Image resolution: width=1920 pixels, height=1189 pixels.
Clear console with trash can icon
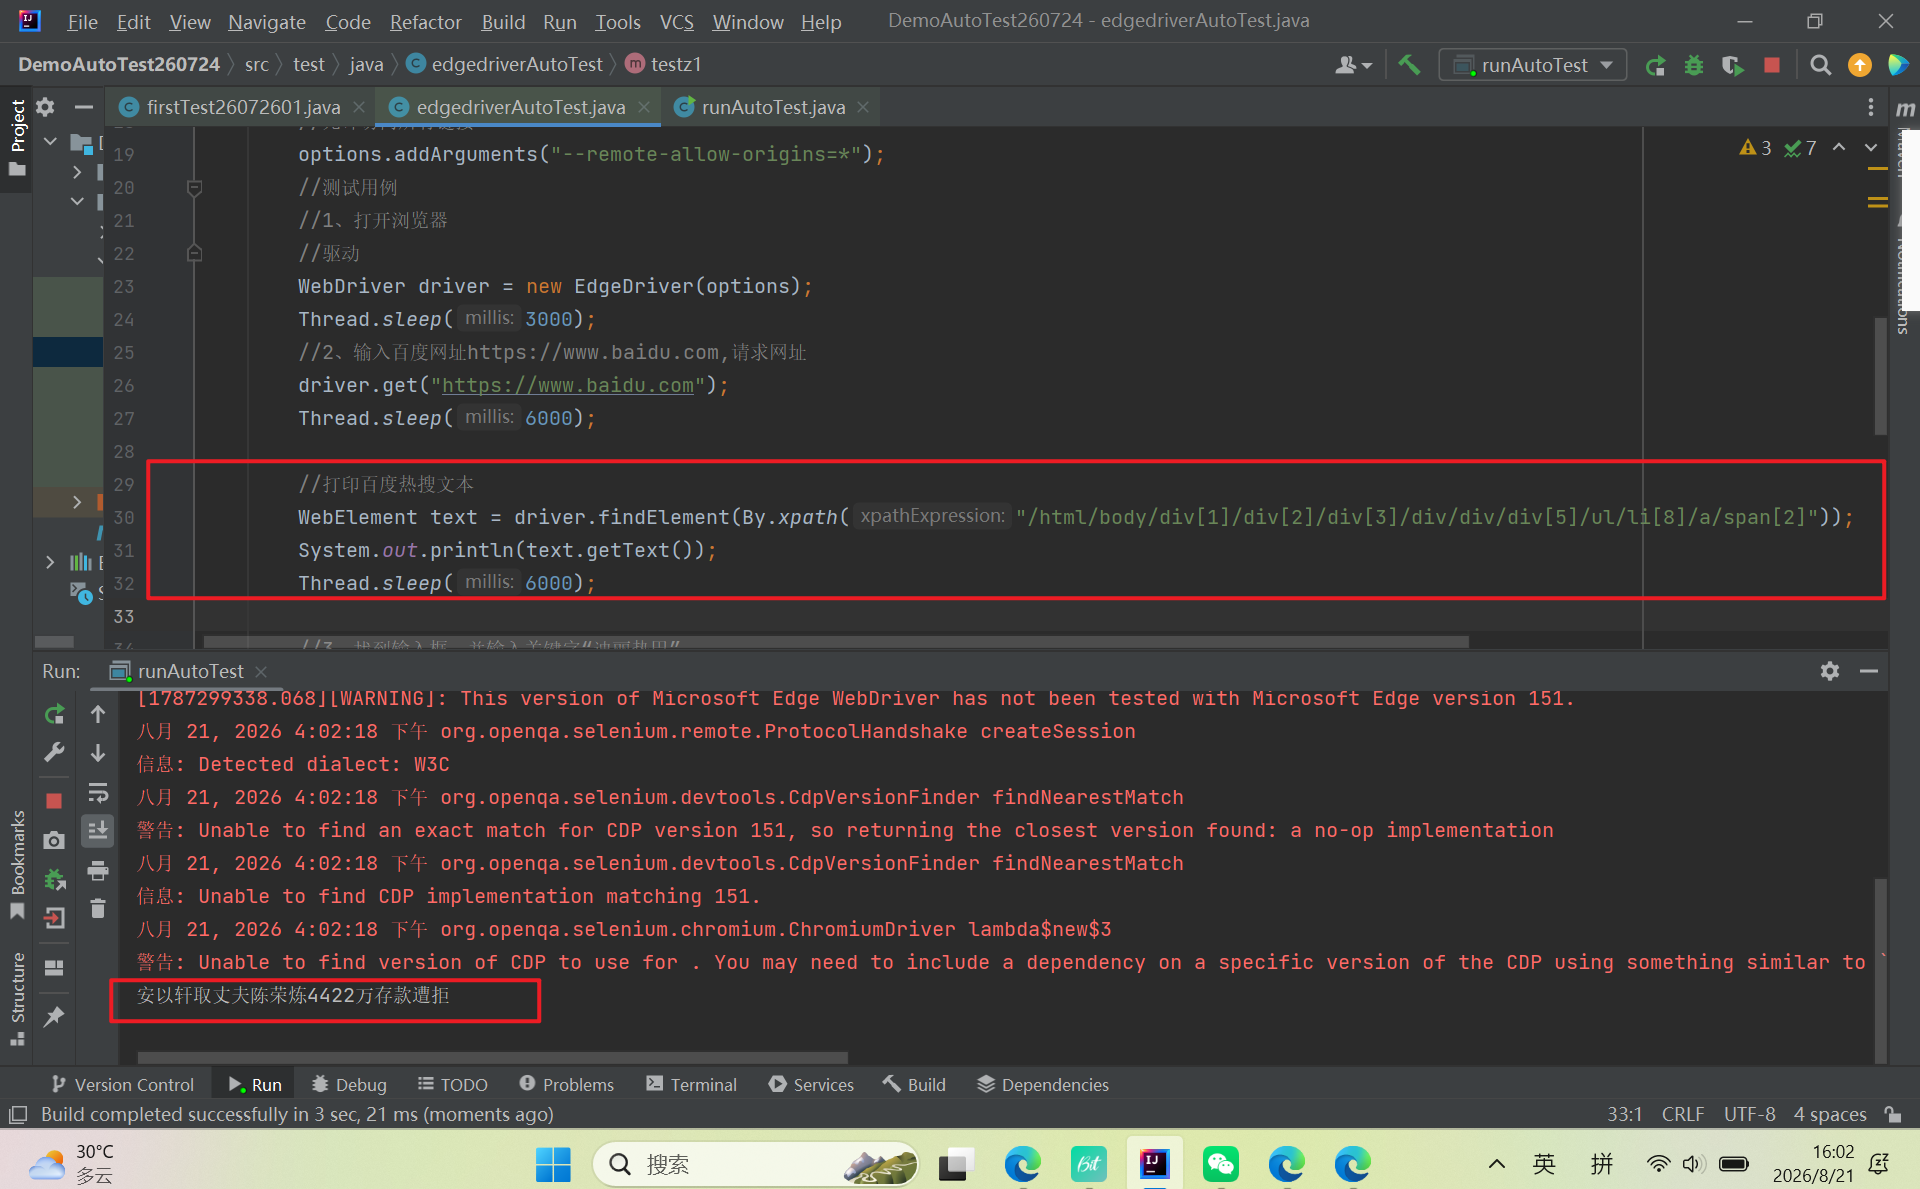(98, 909)
